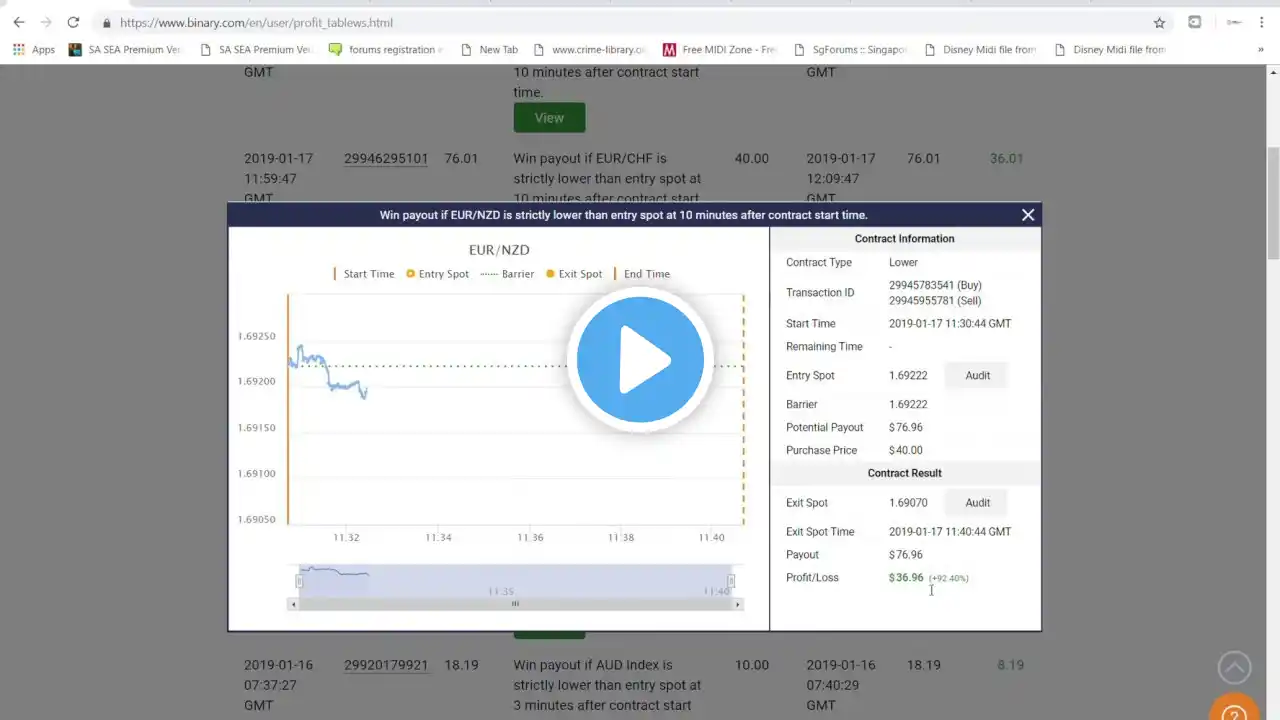Open the orange help chat bubble
The width and height of the screenshot is (1280, 720).
tap(1234, 708)
